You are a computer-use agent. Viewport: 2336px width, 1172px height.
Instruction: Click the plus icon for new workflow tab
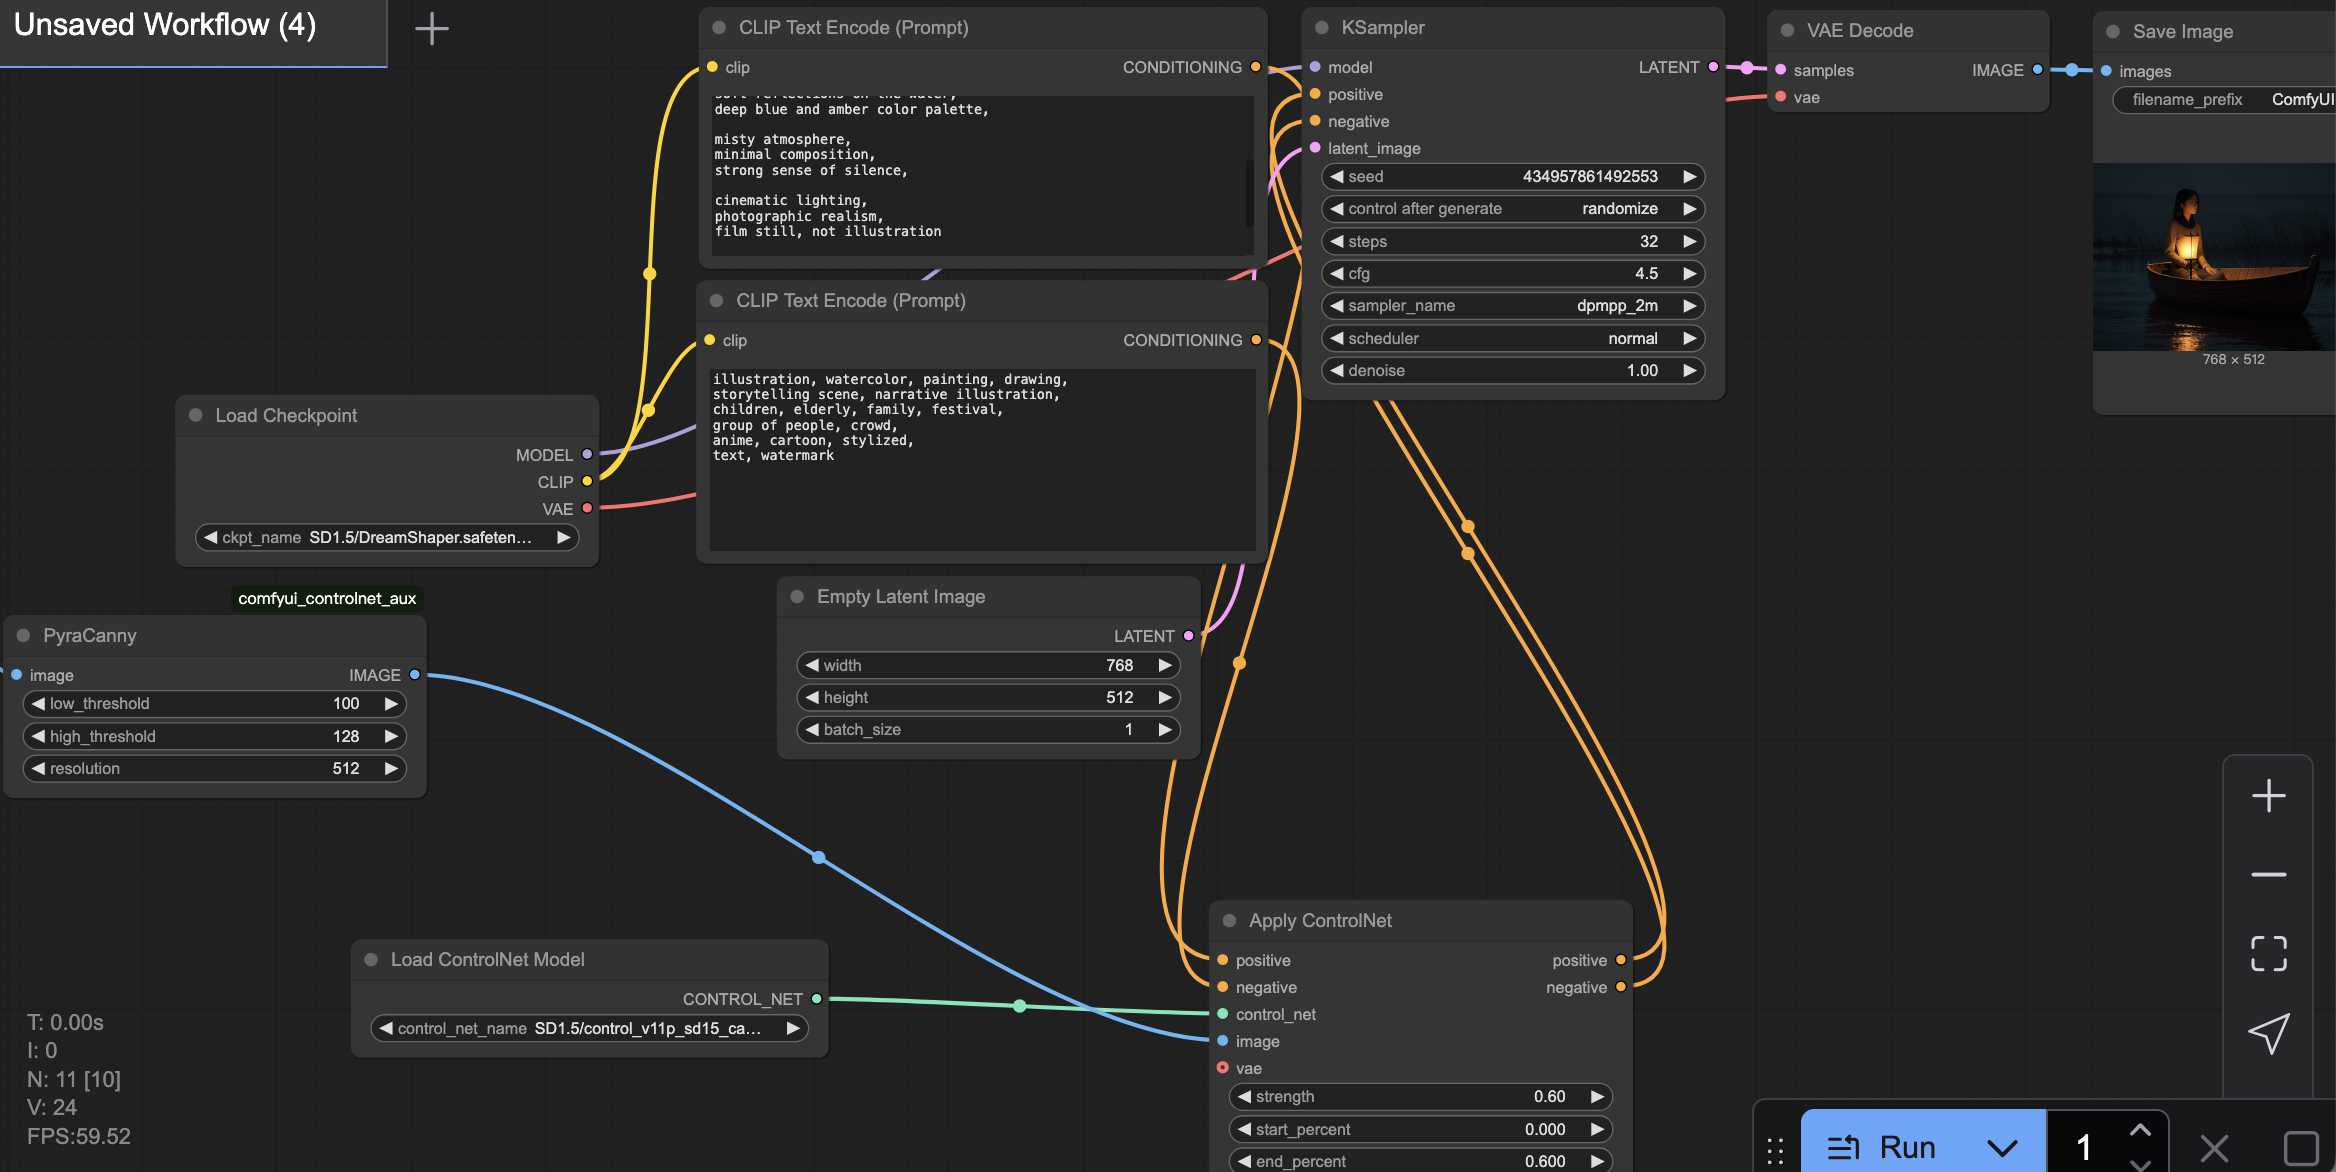click(431, 28)
